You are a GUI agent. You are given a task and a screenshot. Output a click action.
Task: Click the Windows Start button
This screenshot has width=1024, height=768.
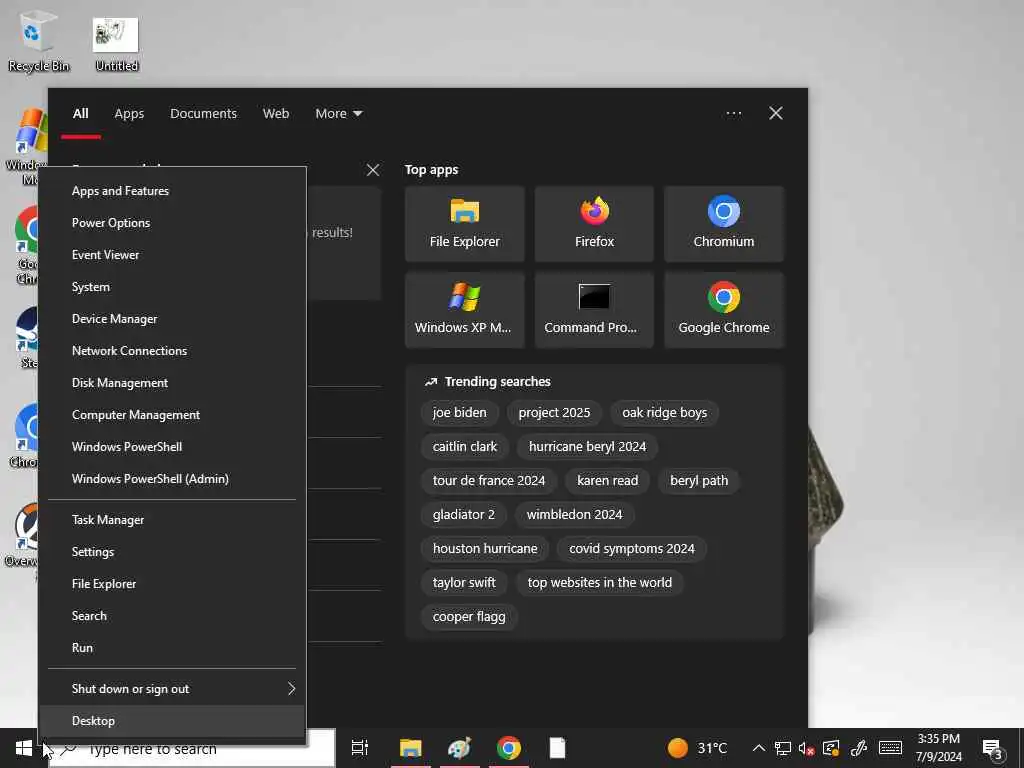pyautogui.click(x=24, y=748)
